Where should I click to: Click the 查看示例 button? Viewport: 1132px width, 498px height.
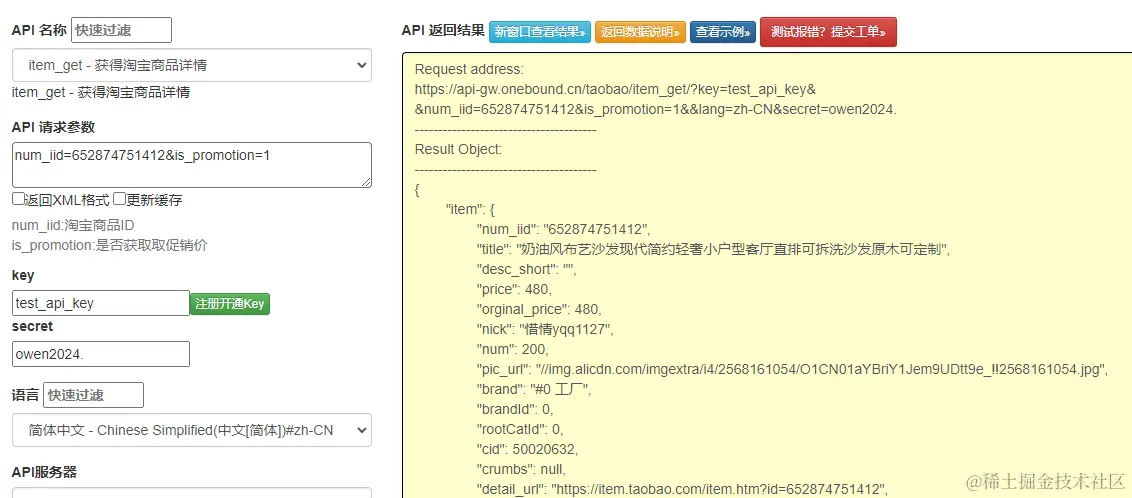(x=723, y=32)
